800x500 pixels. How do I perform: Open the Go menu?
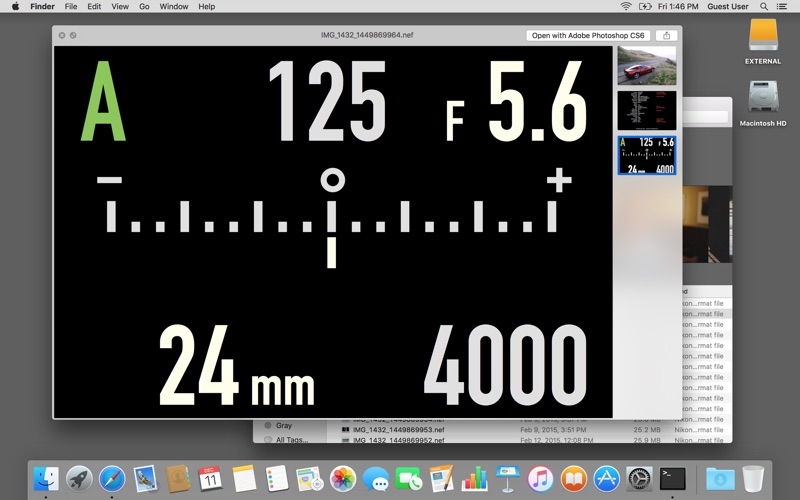144,6
